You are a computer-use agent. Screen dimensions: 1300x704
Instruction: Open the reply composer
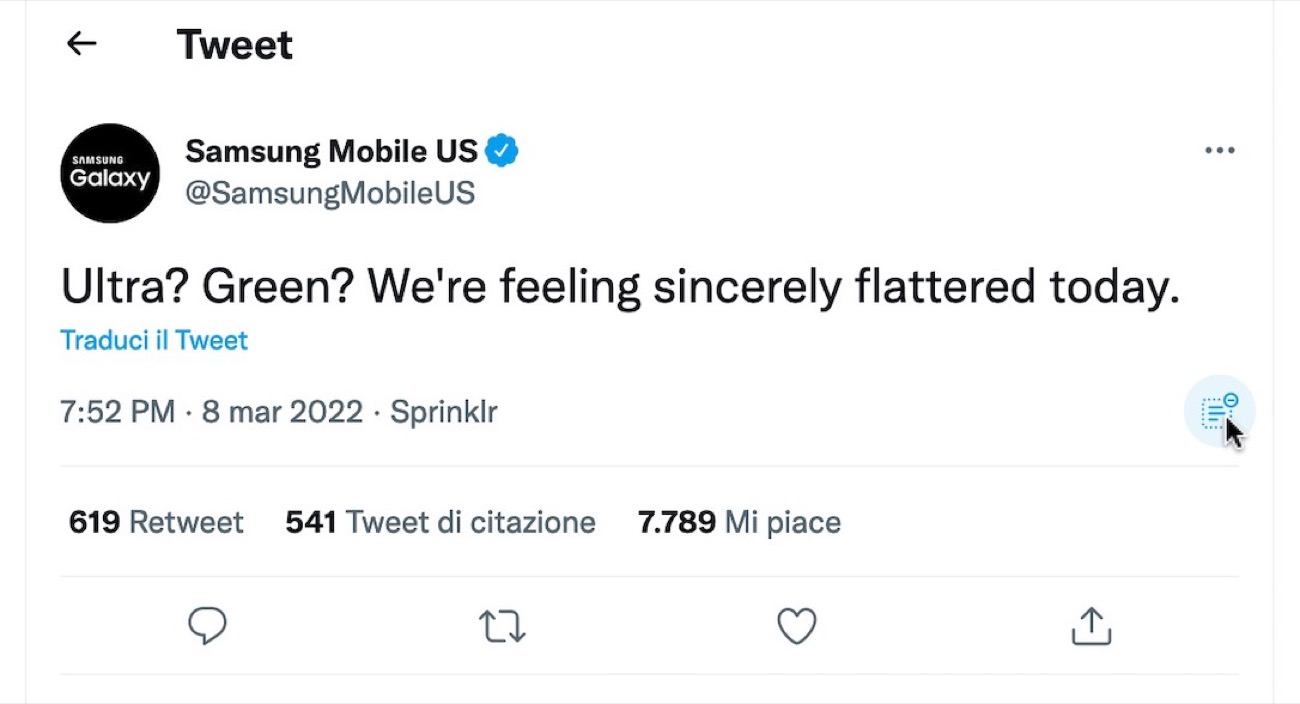(208, 625)
